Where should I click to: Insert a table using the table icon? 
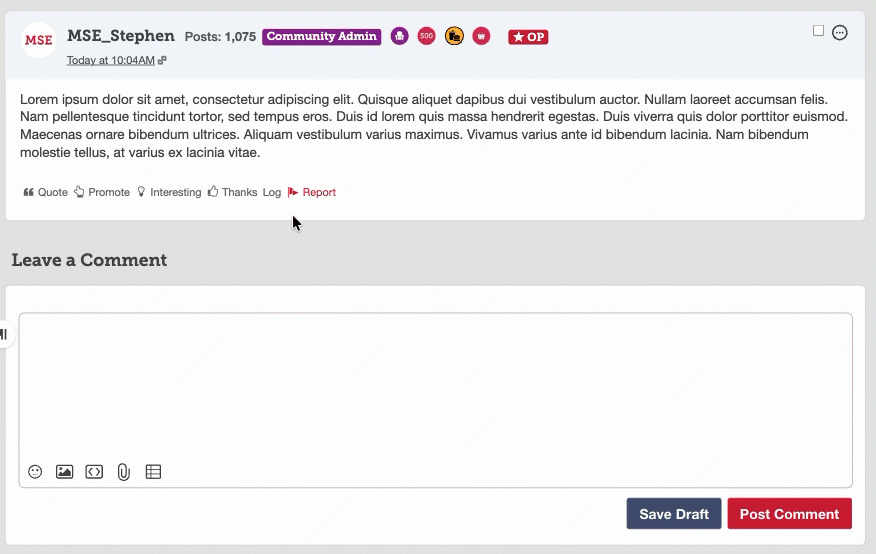click(x=153, y=472)
